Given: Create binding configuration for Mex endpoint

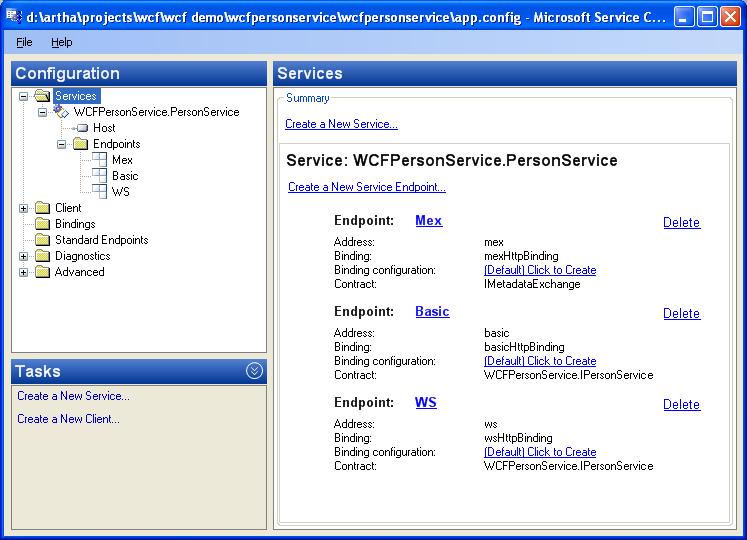Looking at the screenshot, I should (x=540, y=270).
